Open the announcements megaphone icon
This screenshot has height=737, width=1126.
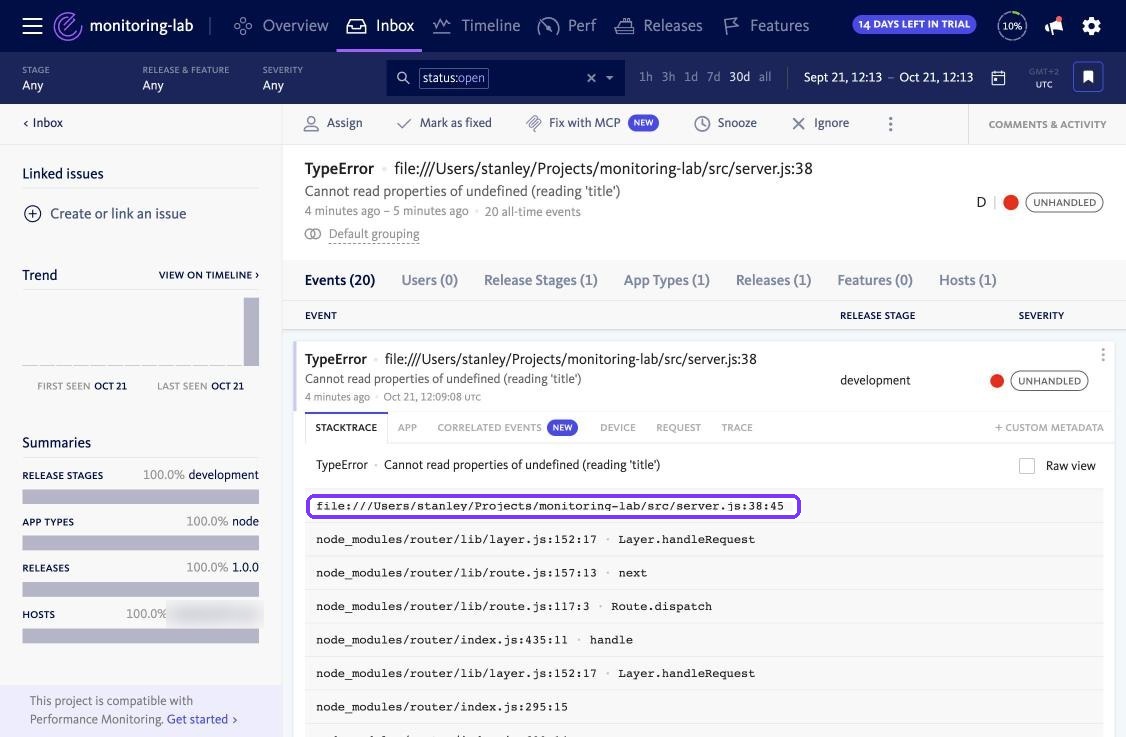(x=1053, y=27)
